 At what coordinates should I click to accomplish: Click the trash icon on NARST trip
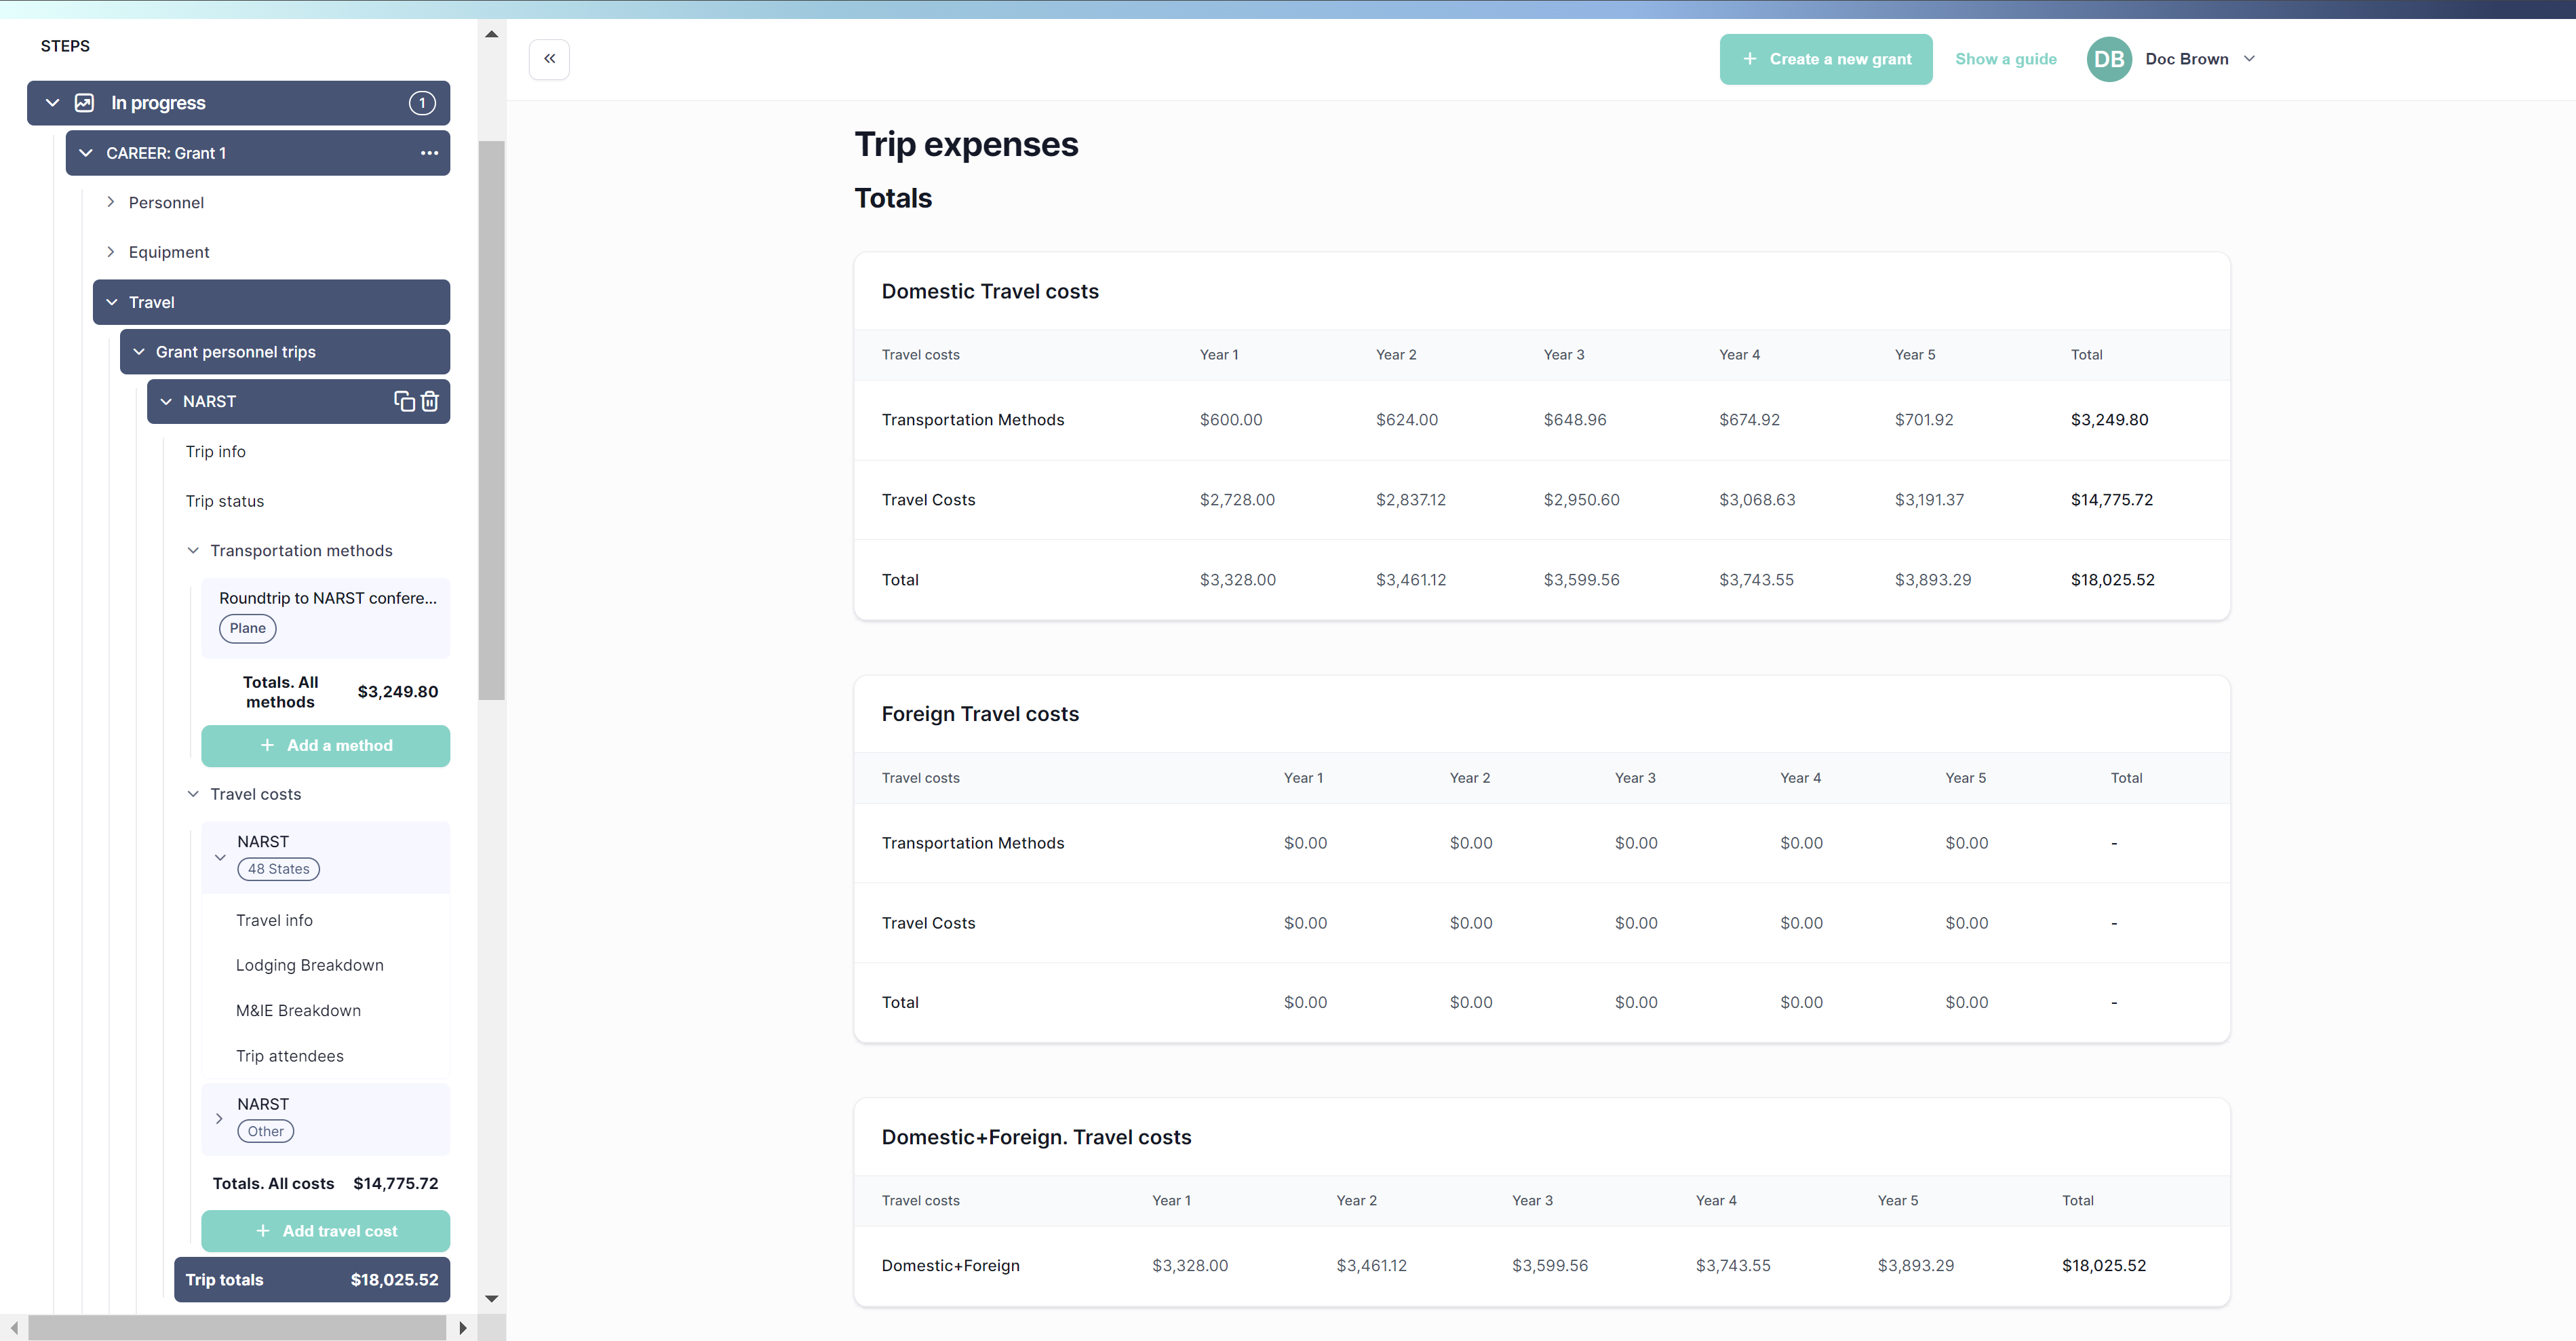(x=430, y=401)
